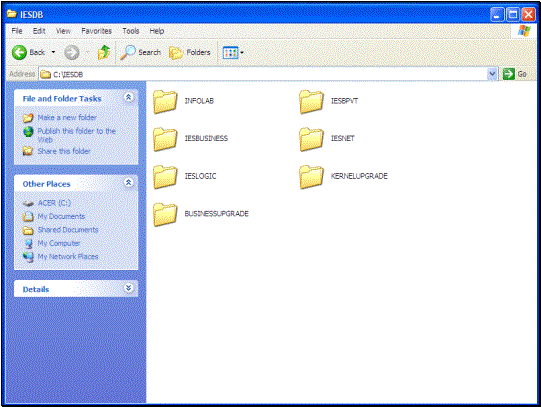This screenshot has width=541, height=407.
Task: Select the KERNELUPGRADE folder icon
Action: (x=312, y=177)
